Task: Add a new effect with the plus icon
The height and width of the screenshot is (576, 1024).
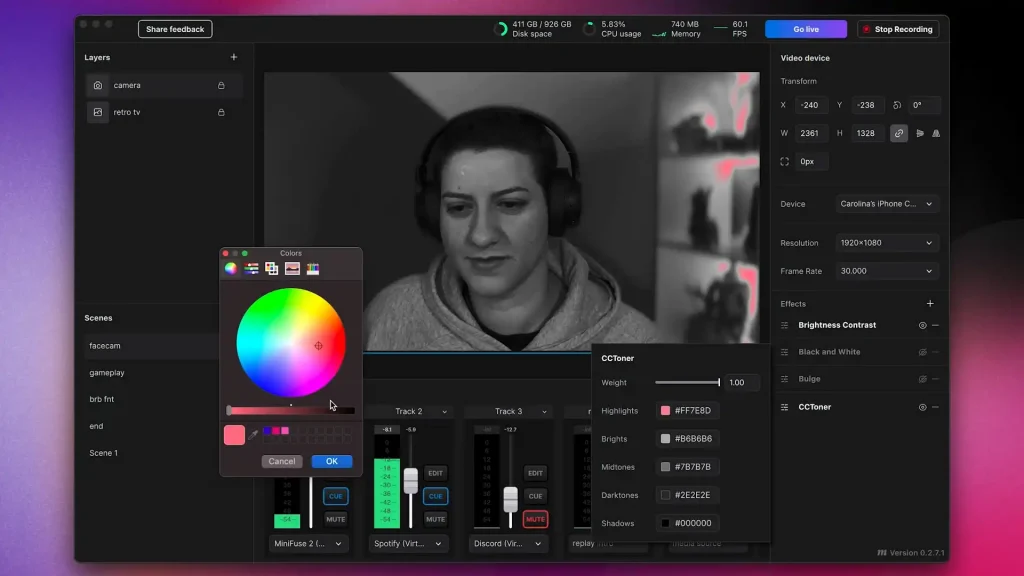Action: pyautogui.click(x=930, y=303)
